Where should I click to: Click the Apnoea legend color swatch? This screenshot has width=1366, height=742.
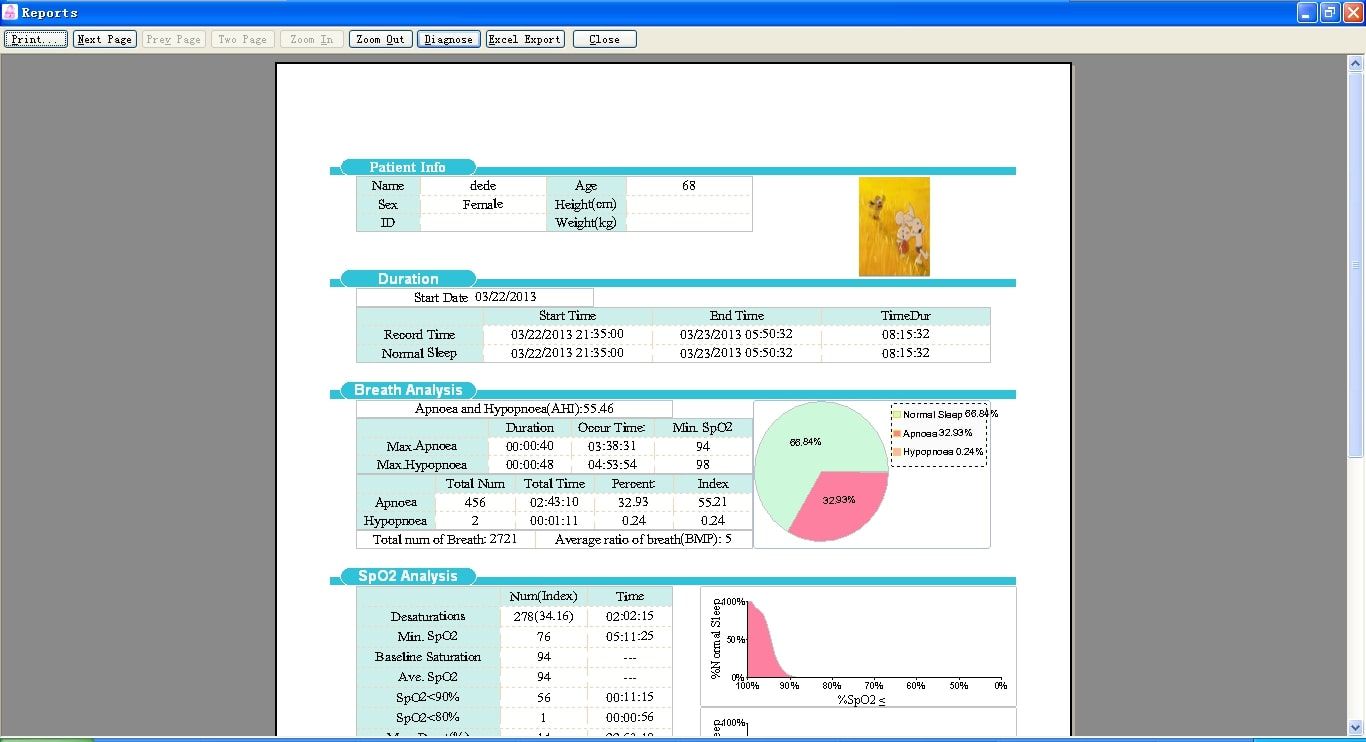pyautogui.click(x=897, y=434)
